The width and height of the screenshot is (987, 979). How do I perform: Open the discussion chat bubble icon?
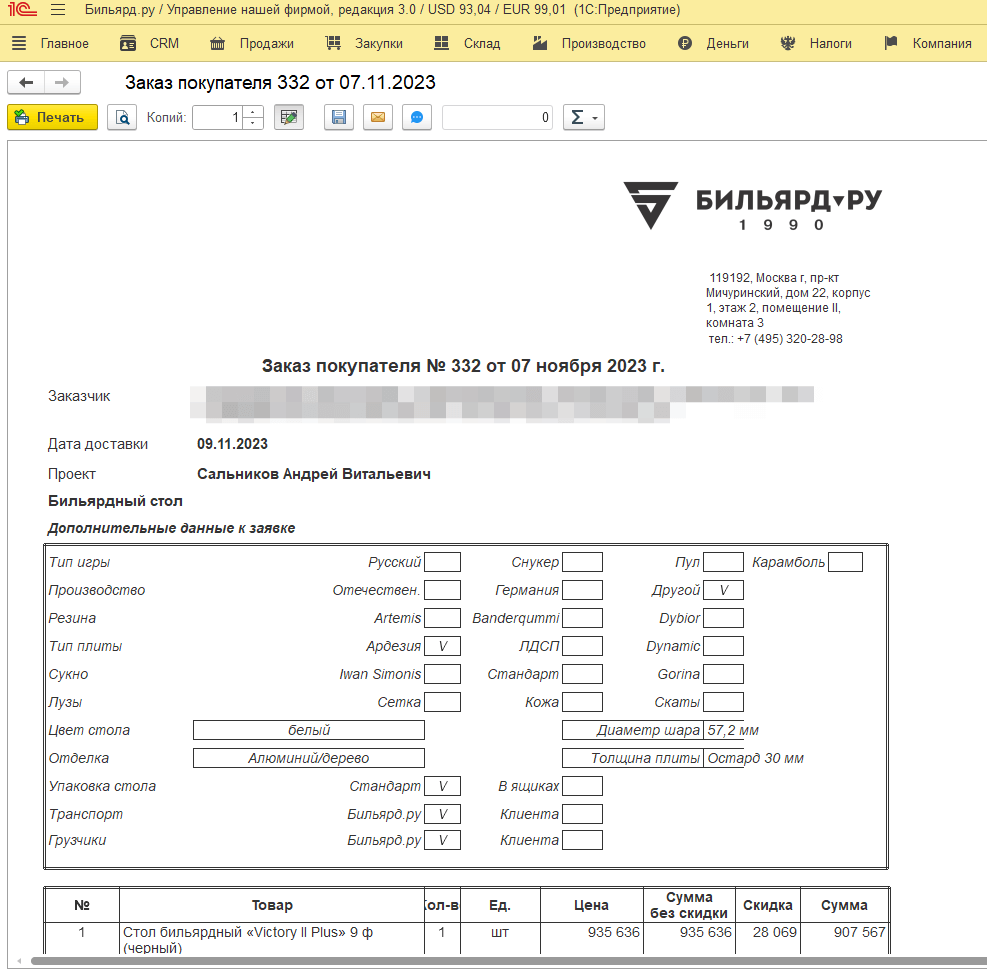pos(417,118)
